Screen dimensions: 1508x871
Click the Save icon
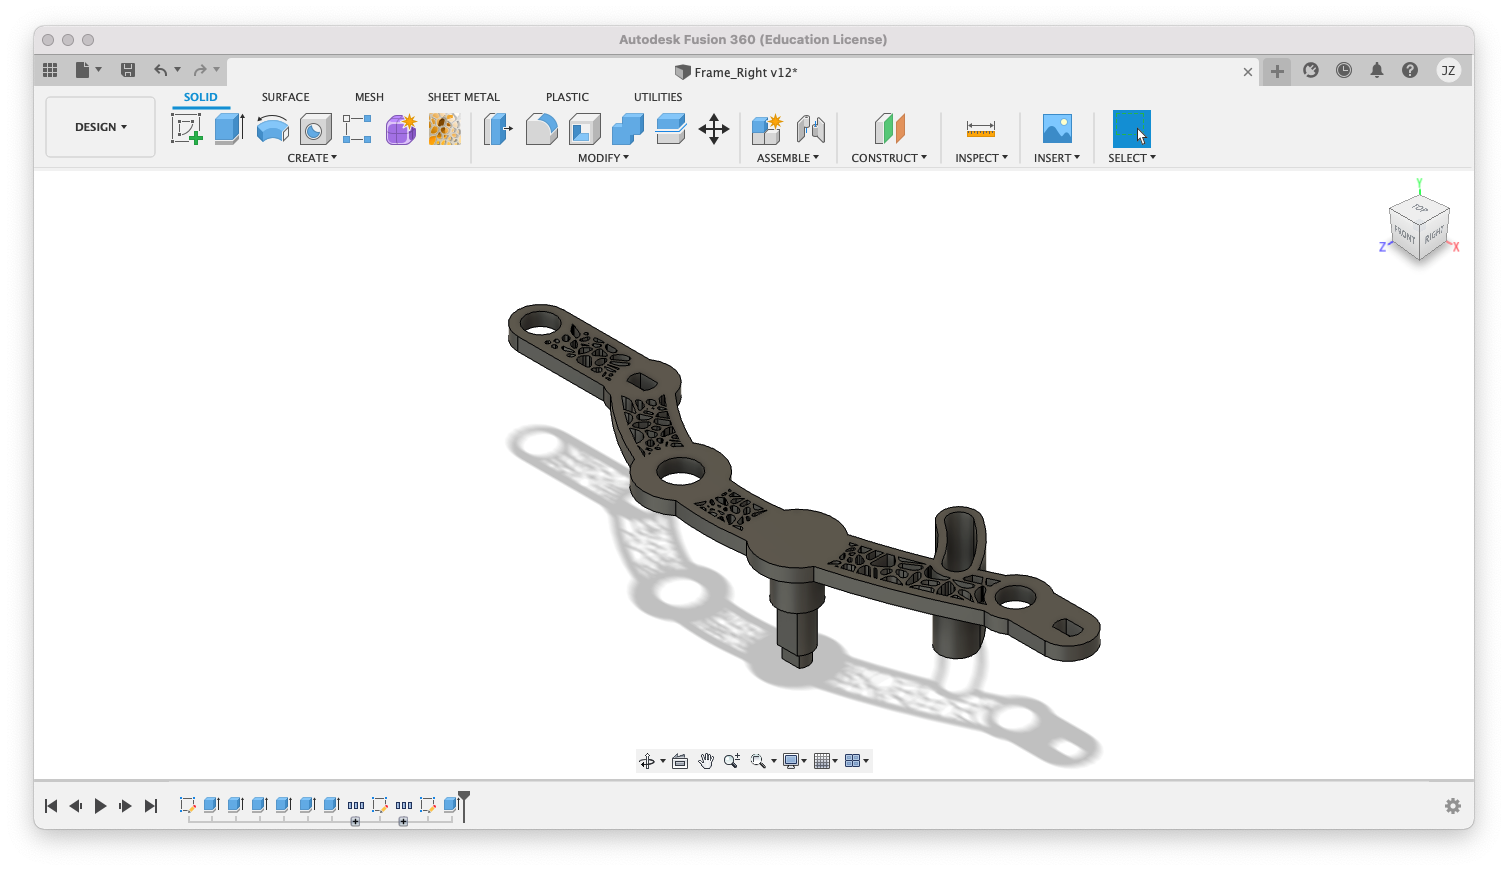pos(128,70)
